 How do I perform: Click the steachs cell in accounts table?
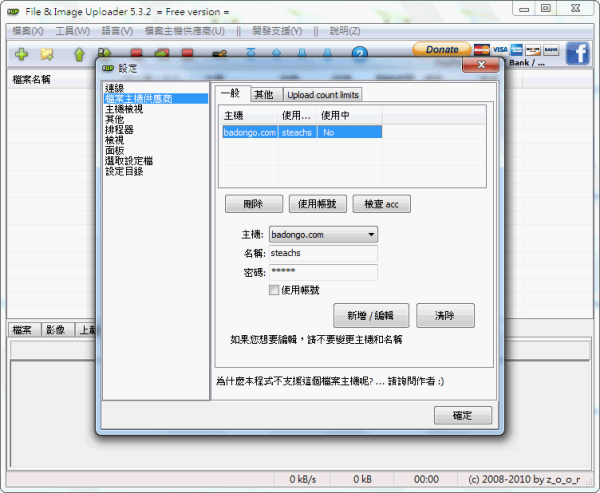coord(297,132)
